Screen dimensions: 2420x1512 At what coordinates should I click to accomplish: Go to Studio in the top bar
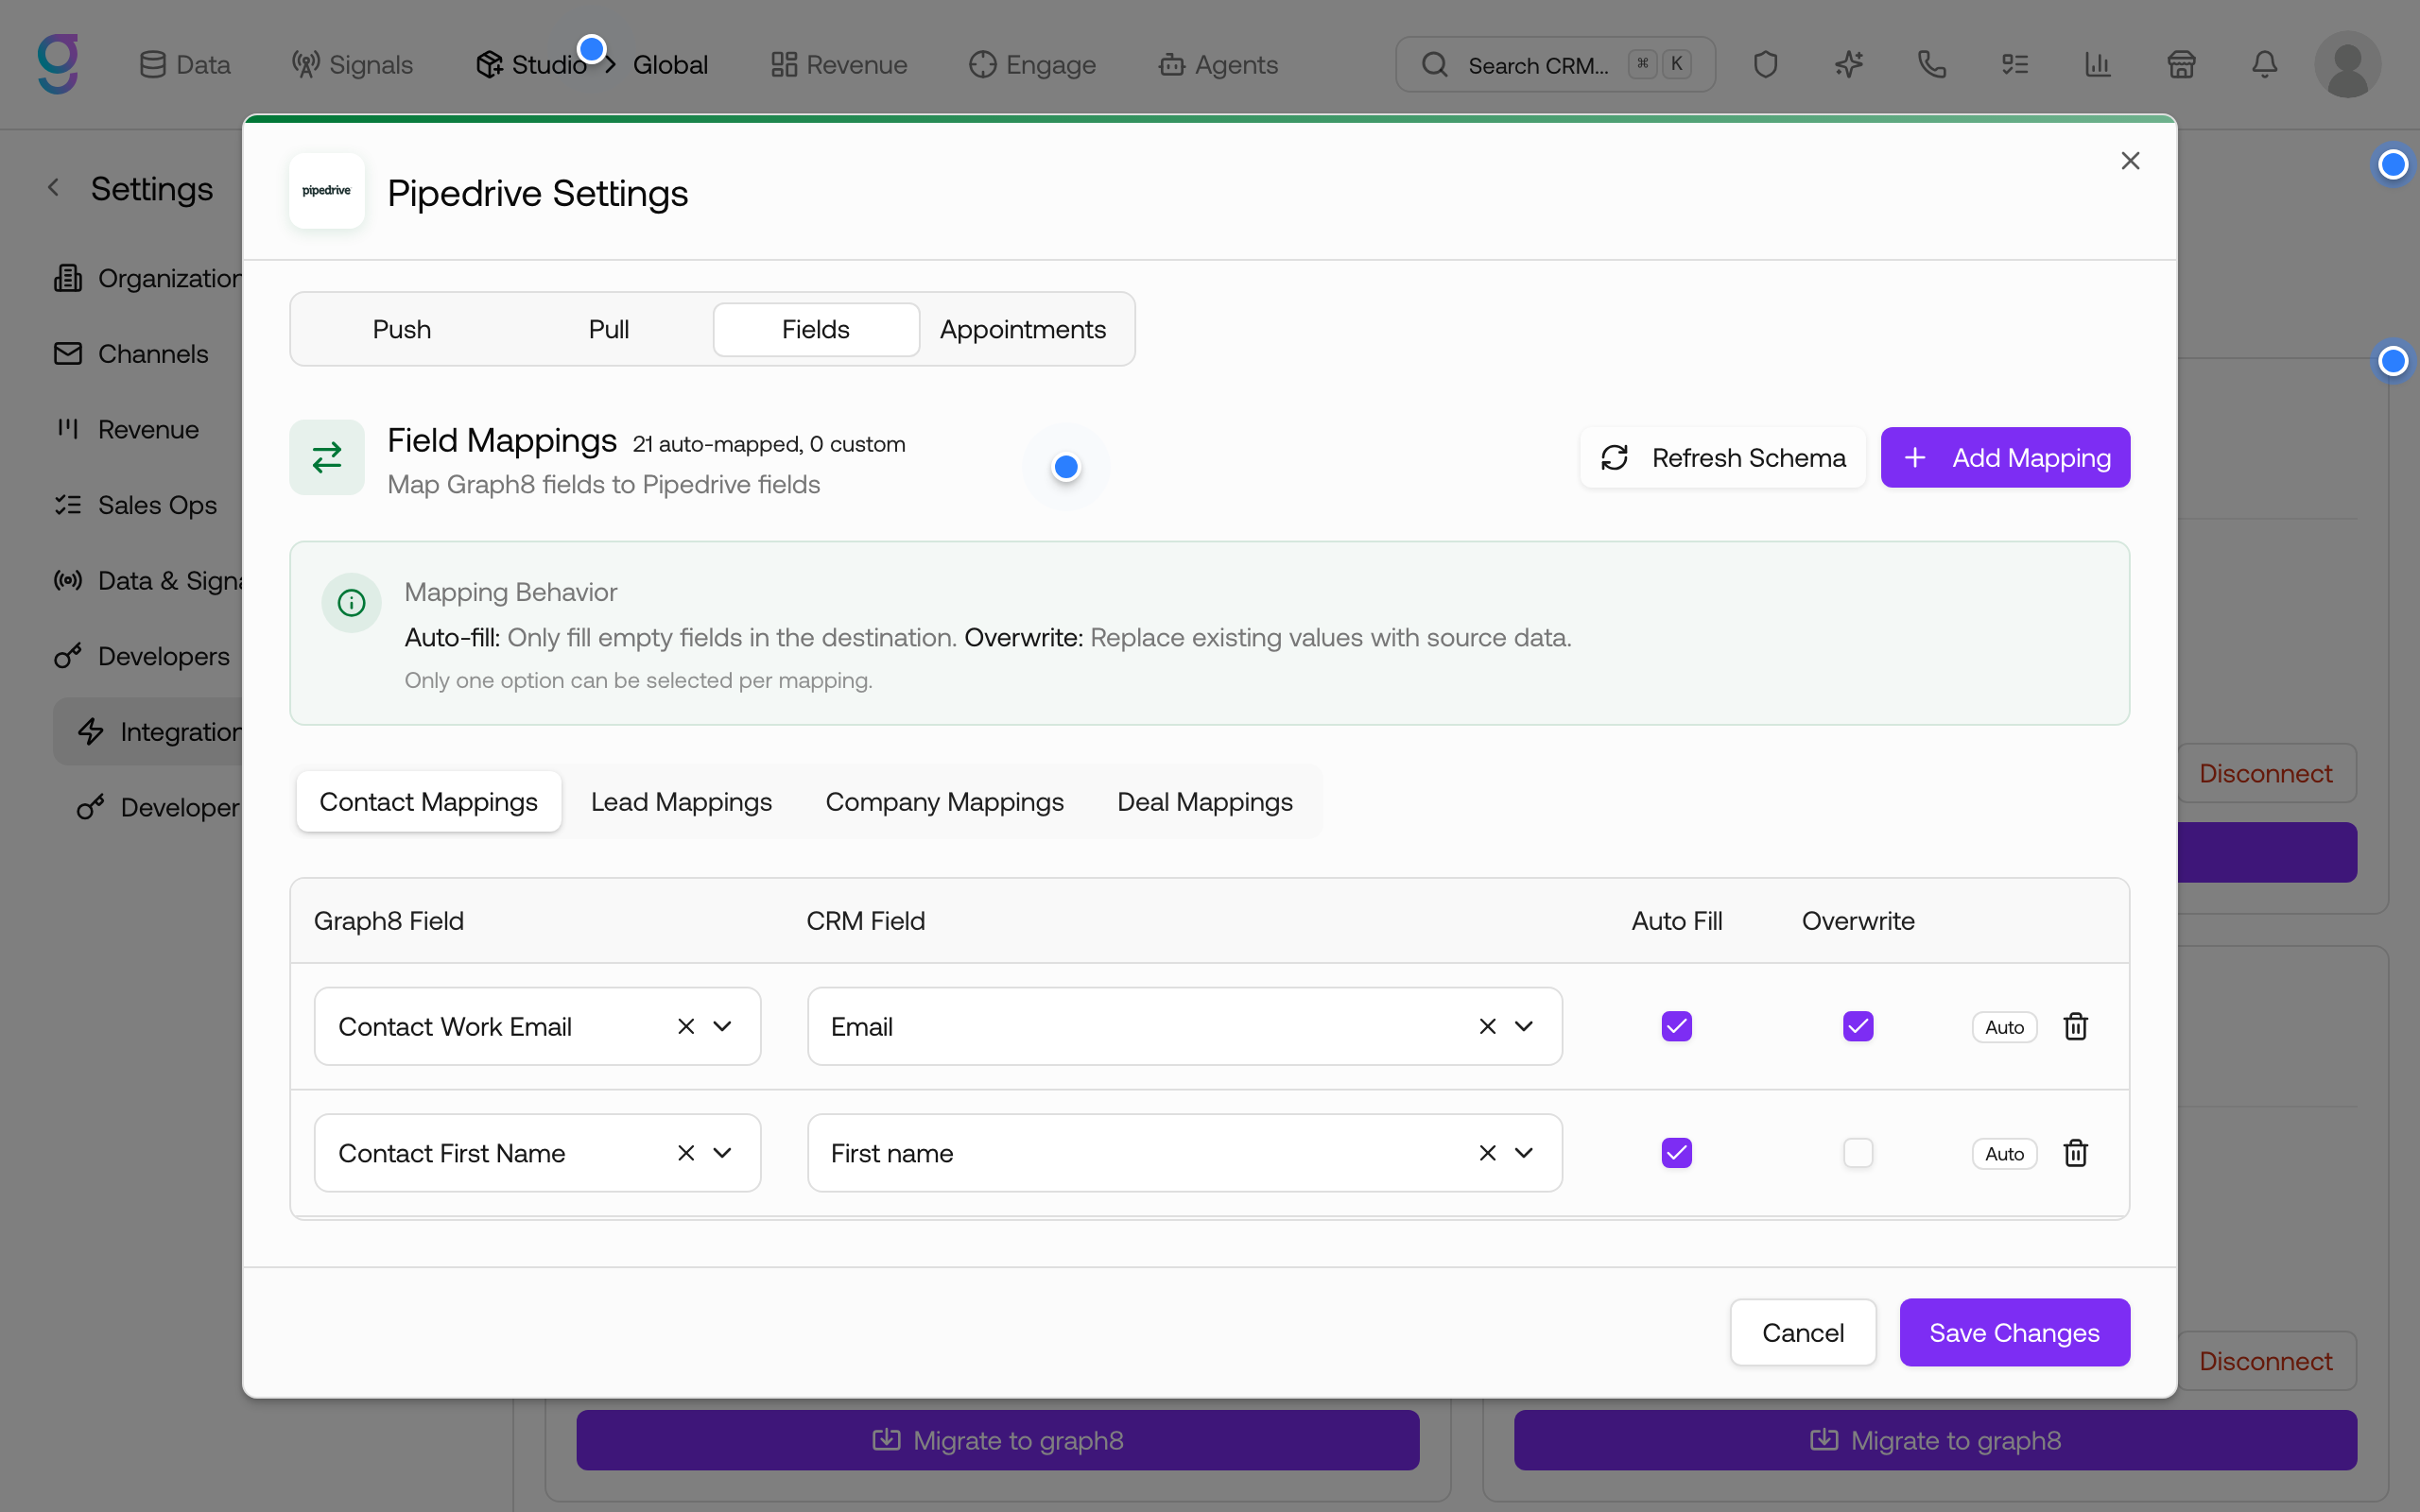click(x=530, y=65)
